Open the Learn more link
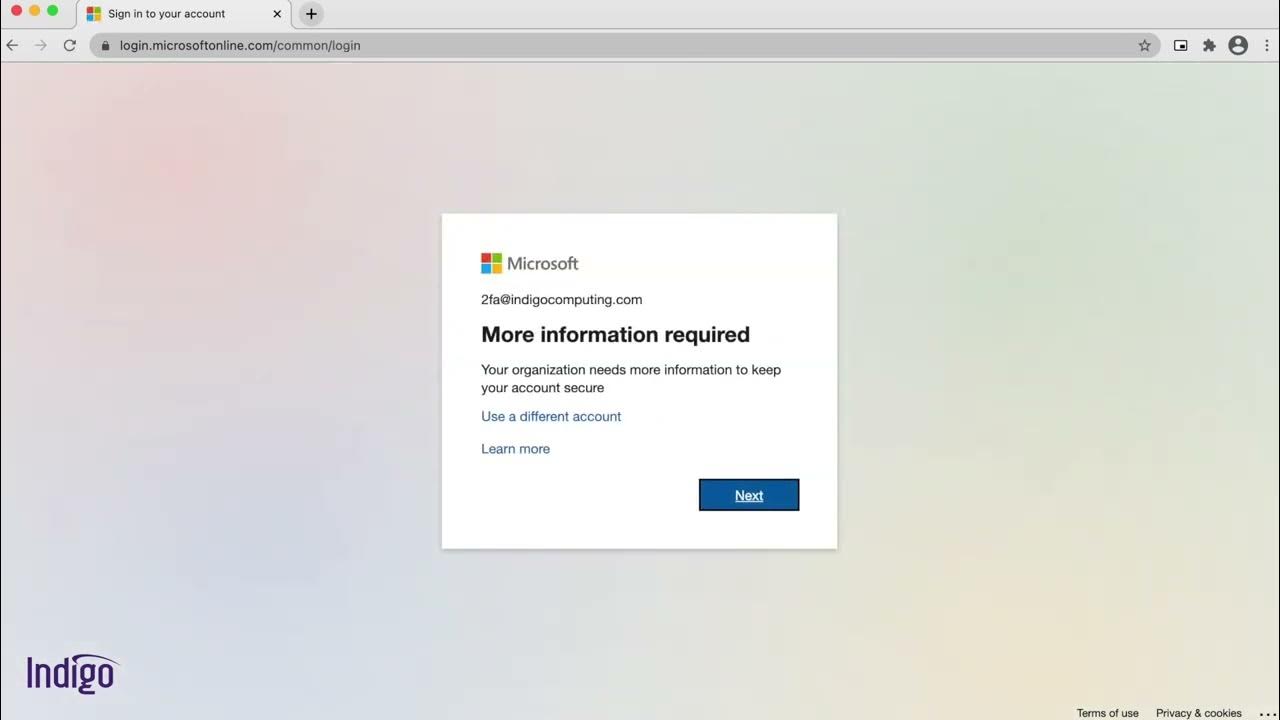1280x720 pixels. 515,449
